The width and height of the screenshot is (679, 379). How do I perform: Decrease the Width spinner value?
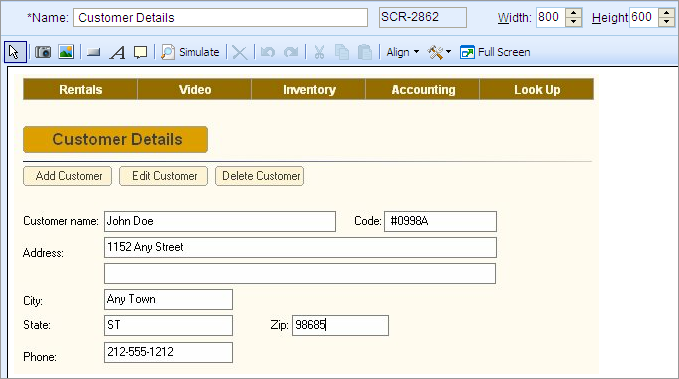coord(573,22)
